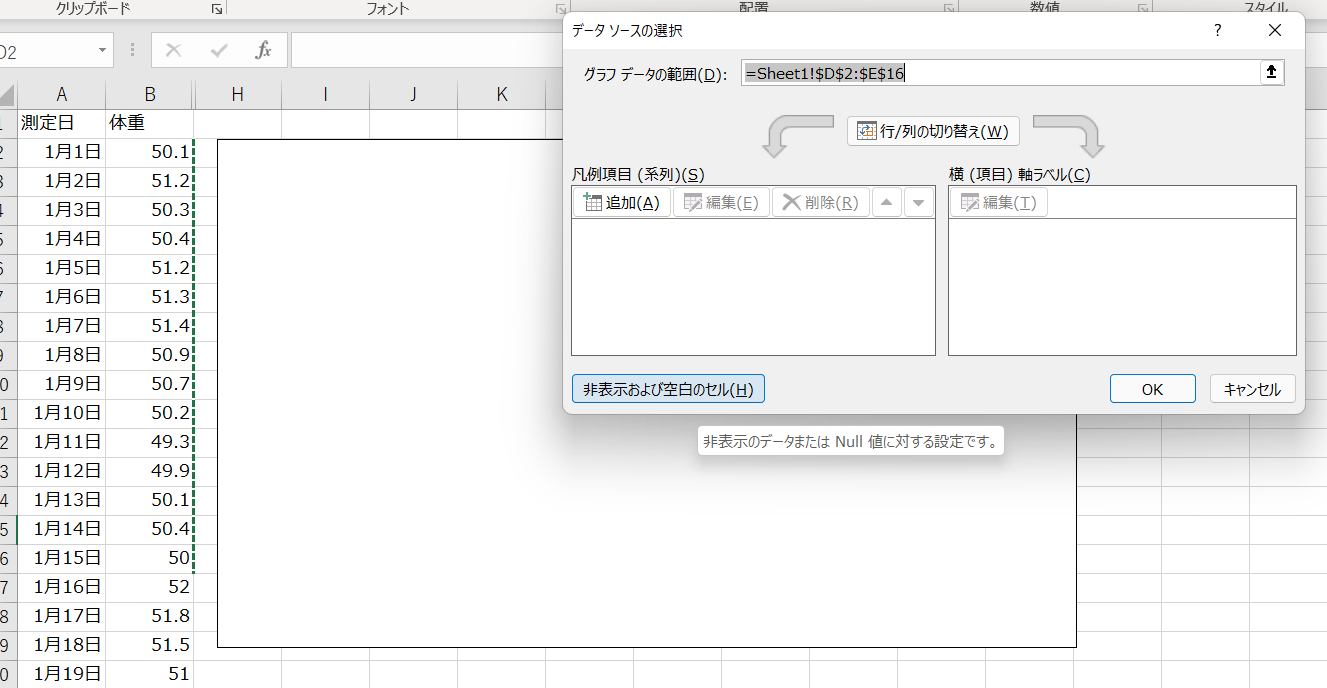
Task: Open the クリップボード group dialog launcher
Action: click(216, 9)
